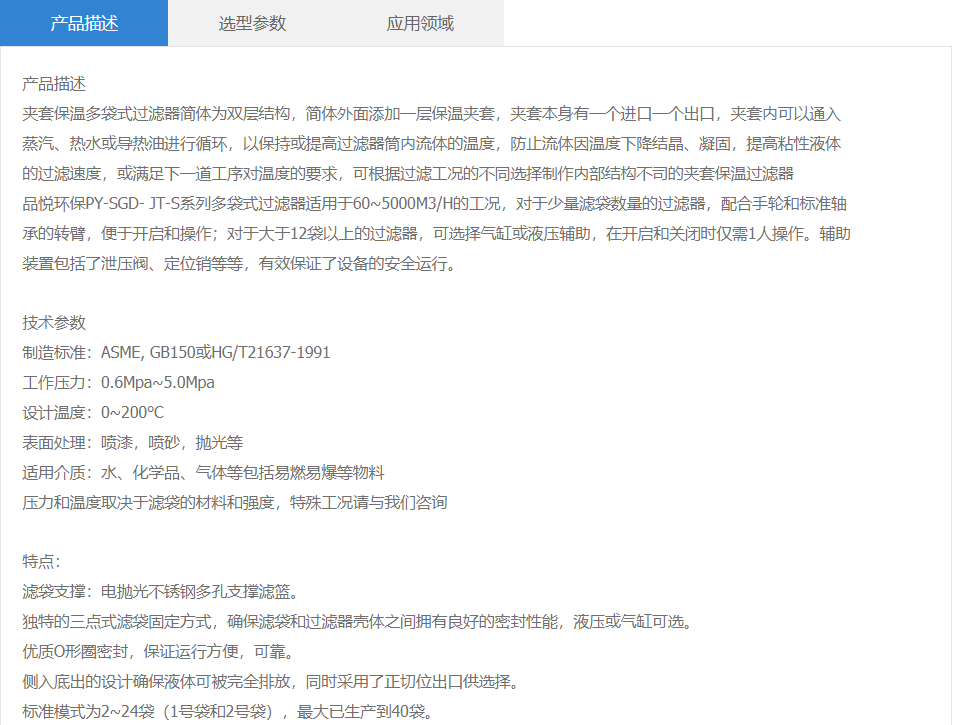Click the line starting 独特的三点式滤袋固定方式
Viewport: 954px width, 725px height.
click(357, 621)
